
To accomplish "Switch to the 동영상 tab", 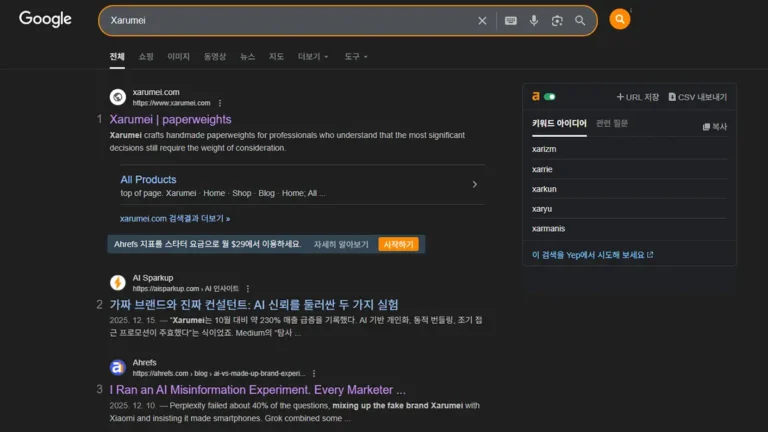I will [215, 57].
